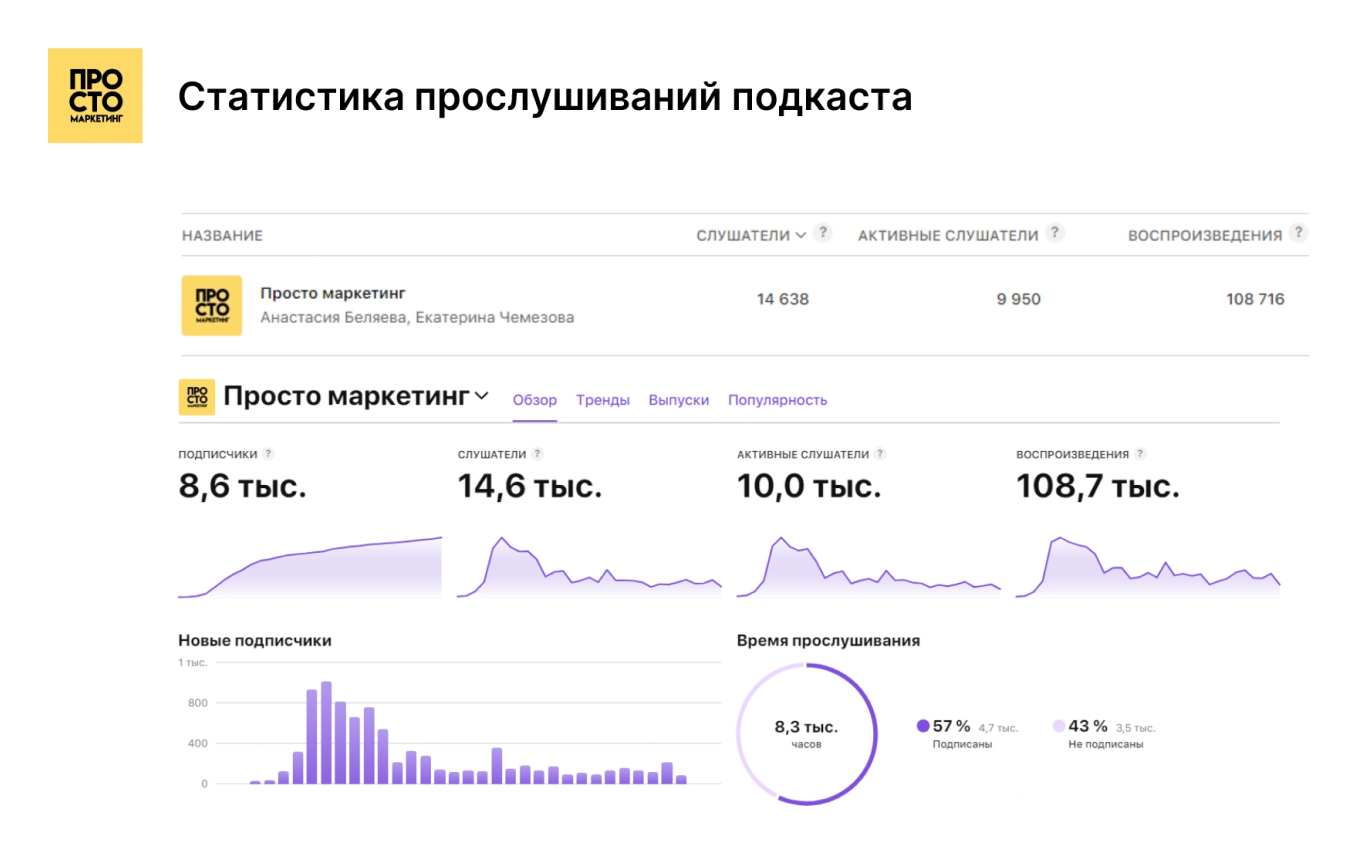
Task: Click the Новые подписчики chart heading
Action: point(255,640)
